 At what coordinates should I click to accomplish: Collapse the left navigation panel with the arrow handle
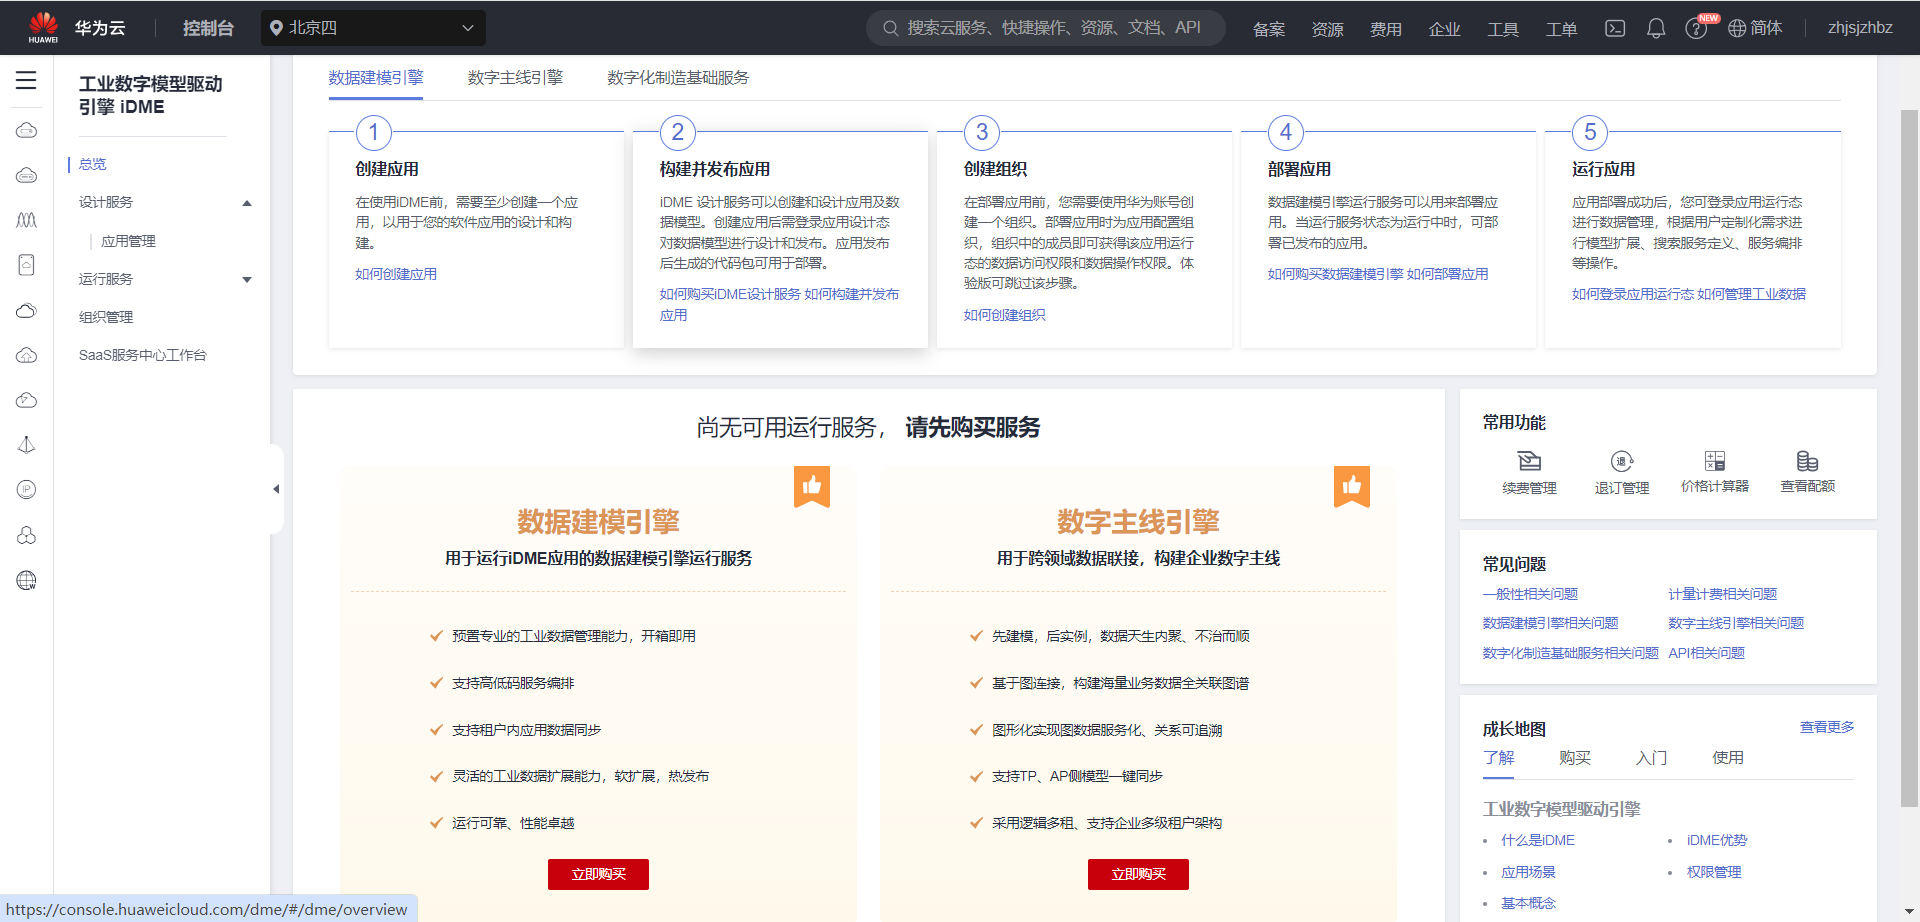[276, 489]
